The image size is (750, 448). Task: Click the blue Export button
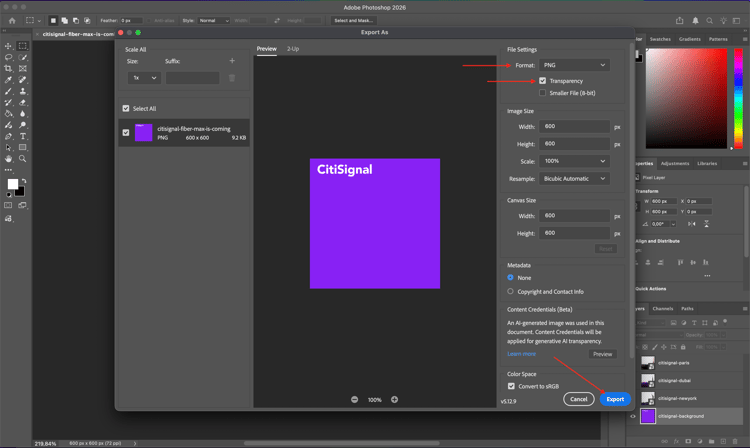(615, 399)
